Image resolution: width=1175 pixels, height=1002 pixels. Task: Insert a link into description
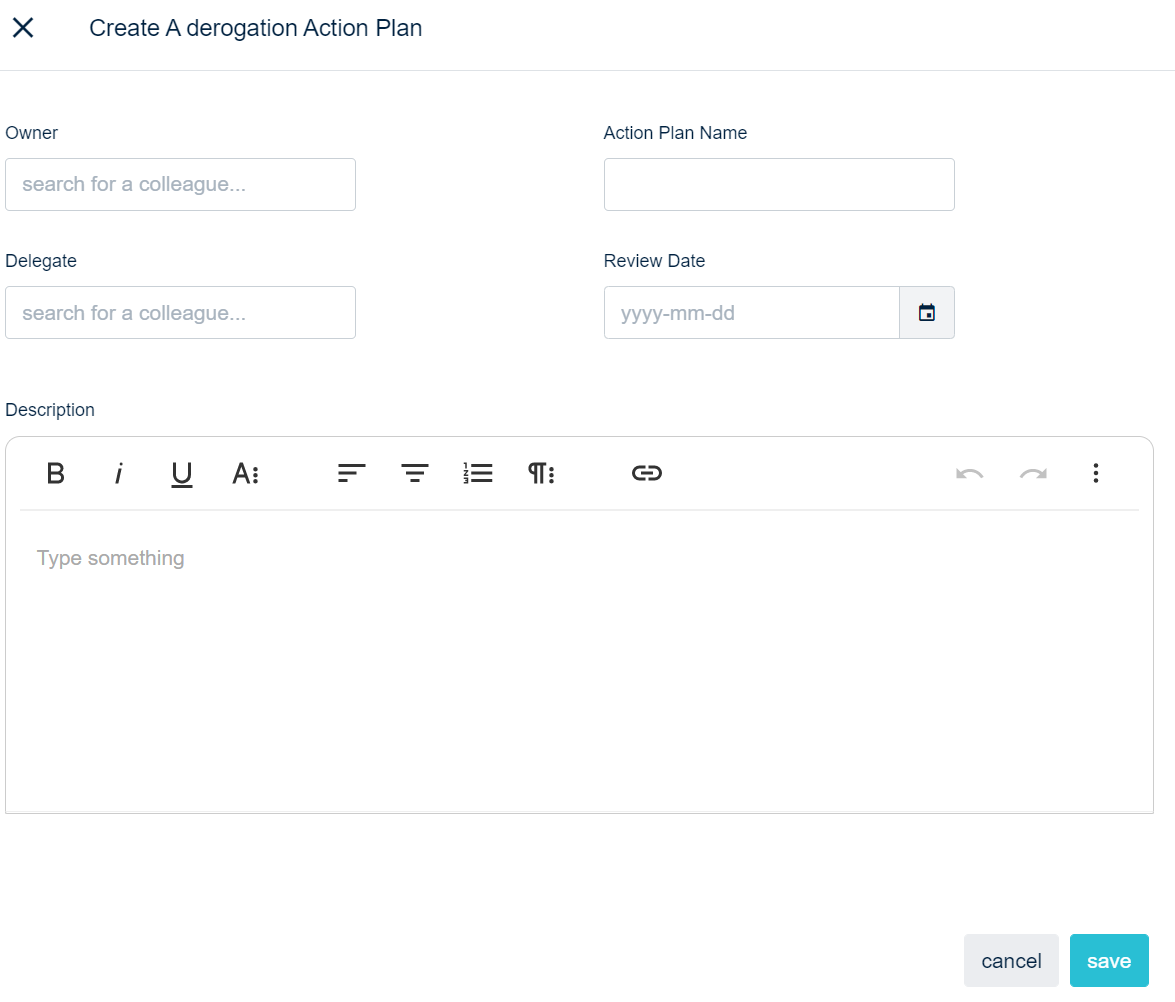point(647,473)
